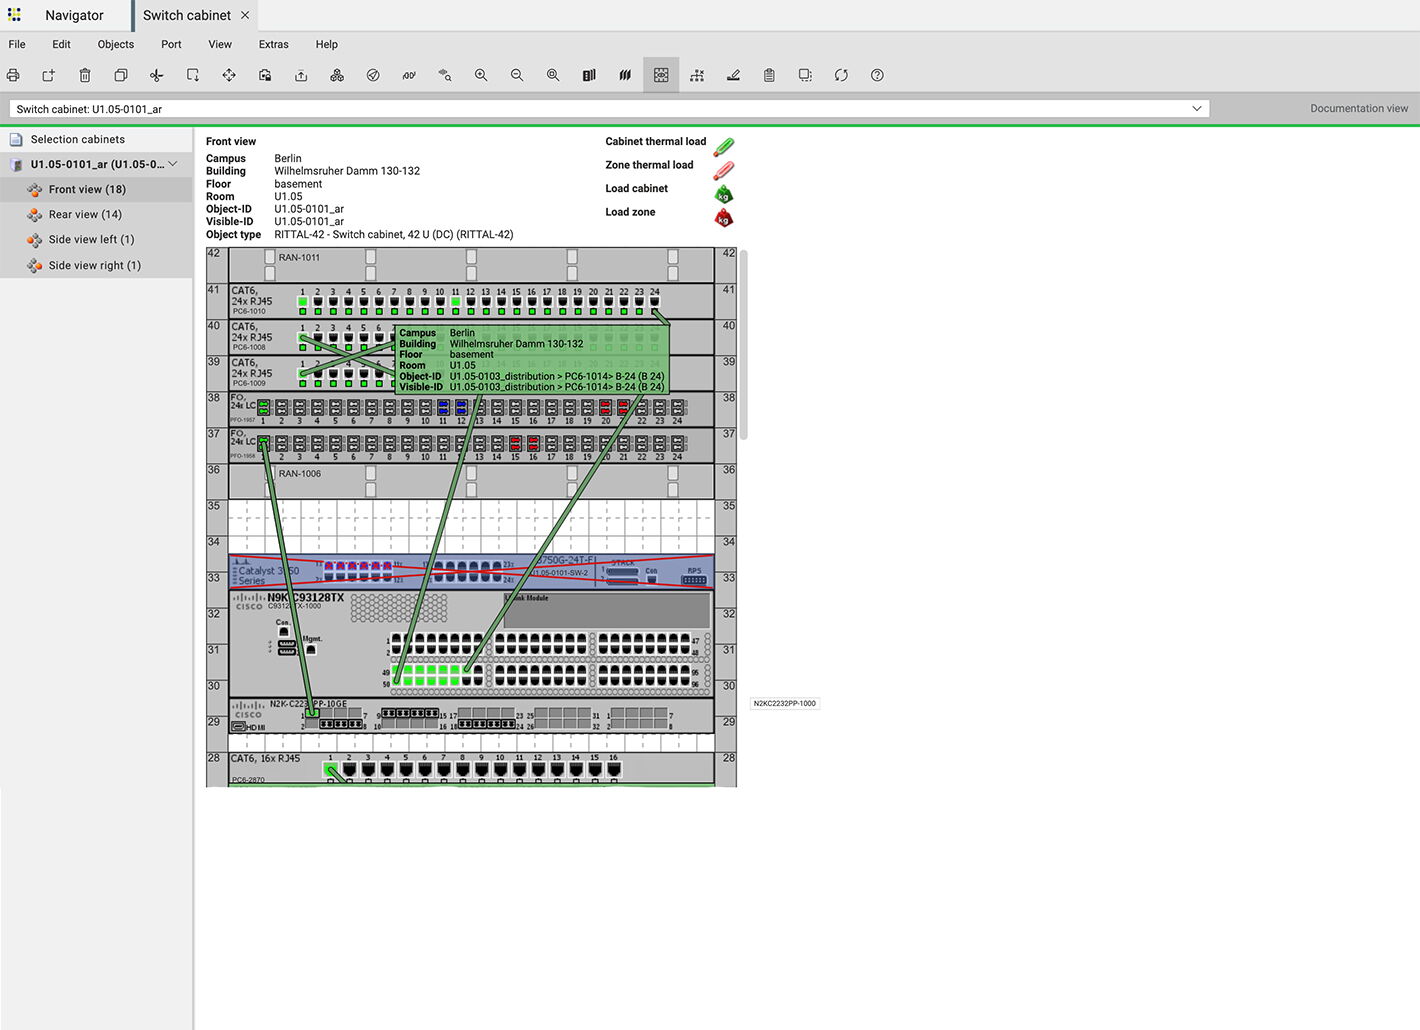
Task: Open the Objects menu
Action: click(115, 44)
